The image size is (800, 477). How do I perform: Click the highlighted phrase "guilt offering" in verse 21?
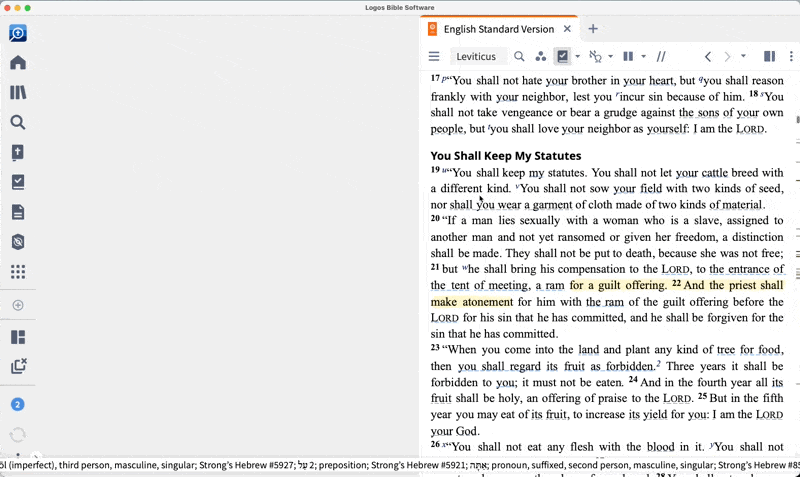[633, 285]
